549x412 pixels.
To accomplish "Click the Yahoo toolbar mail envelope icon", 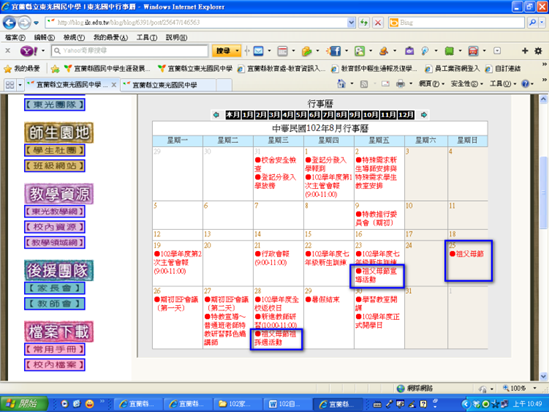I will point(258,51).
